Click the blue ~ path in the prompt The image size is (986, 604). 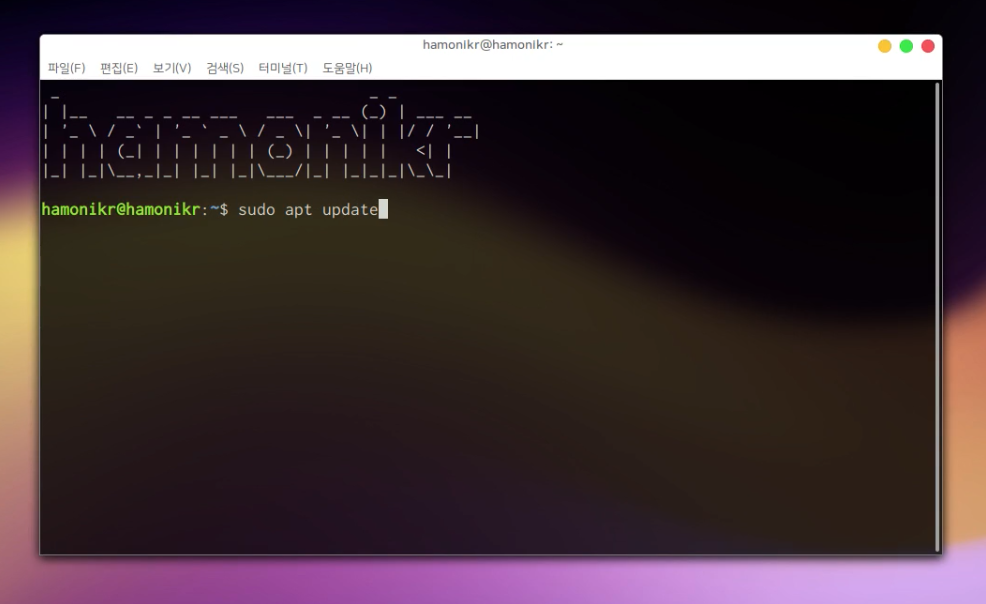coord(214,210)
